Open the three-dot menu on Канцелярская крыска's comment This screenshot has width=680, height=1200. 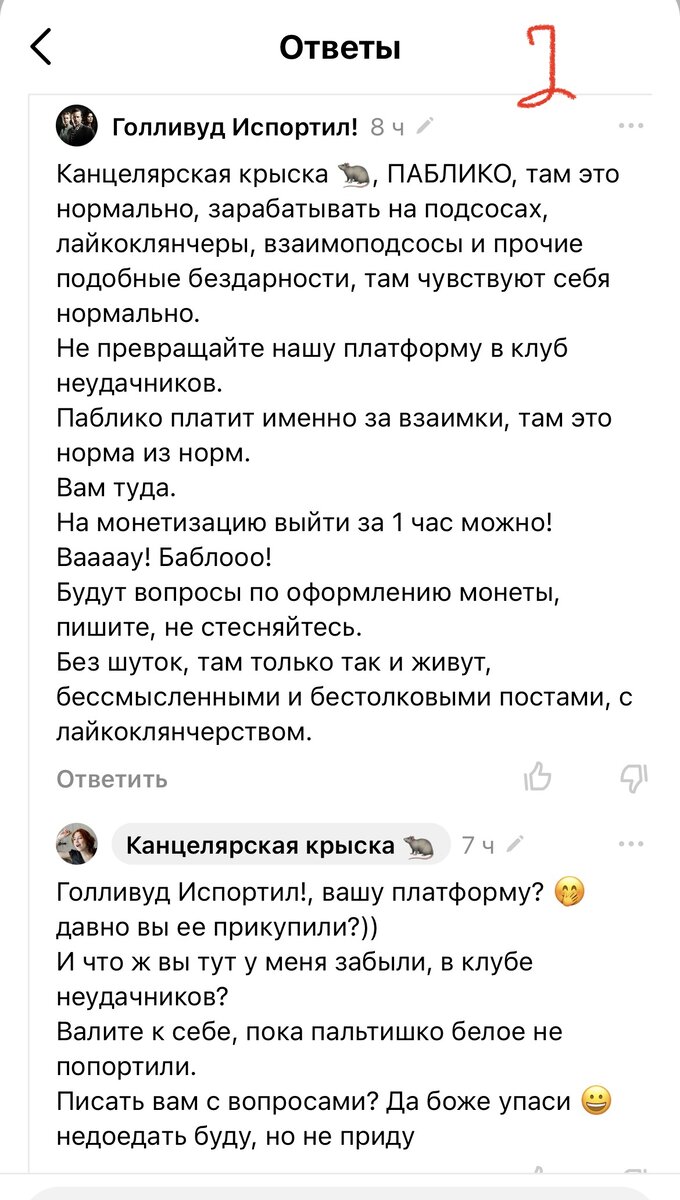[x=631, y=844]
